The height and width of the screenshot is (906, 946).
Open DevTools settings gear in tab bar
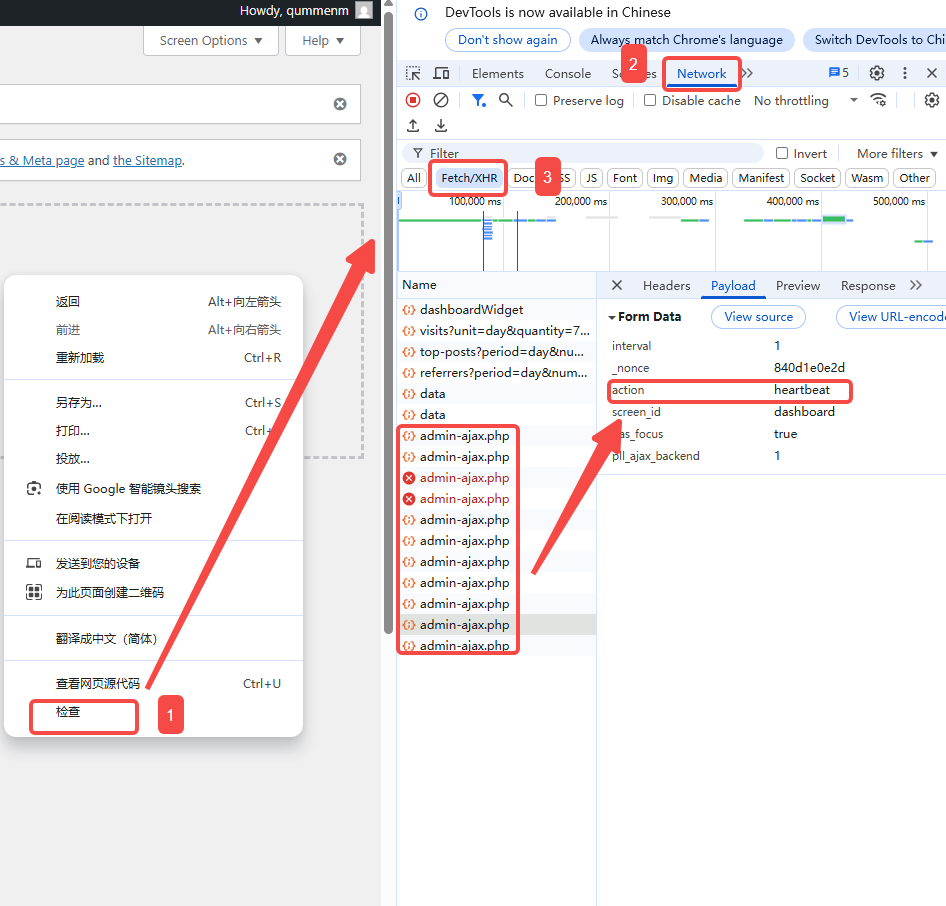point(877,73)
